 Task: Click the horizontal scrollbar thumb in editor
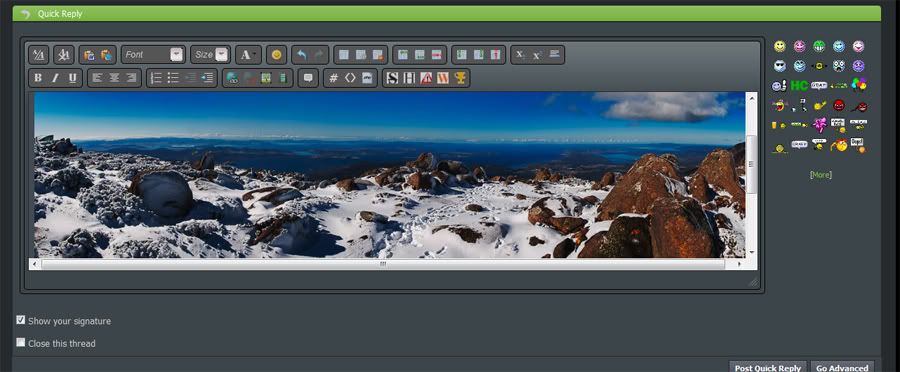tap(383, 264)
